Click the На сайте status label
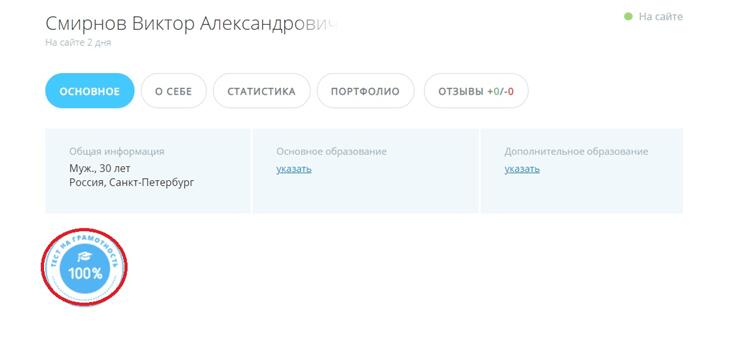 pos(661,17)
